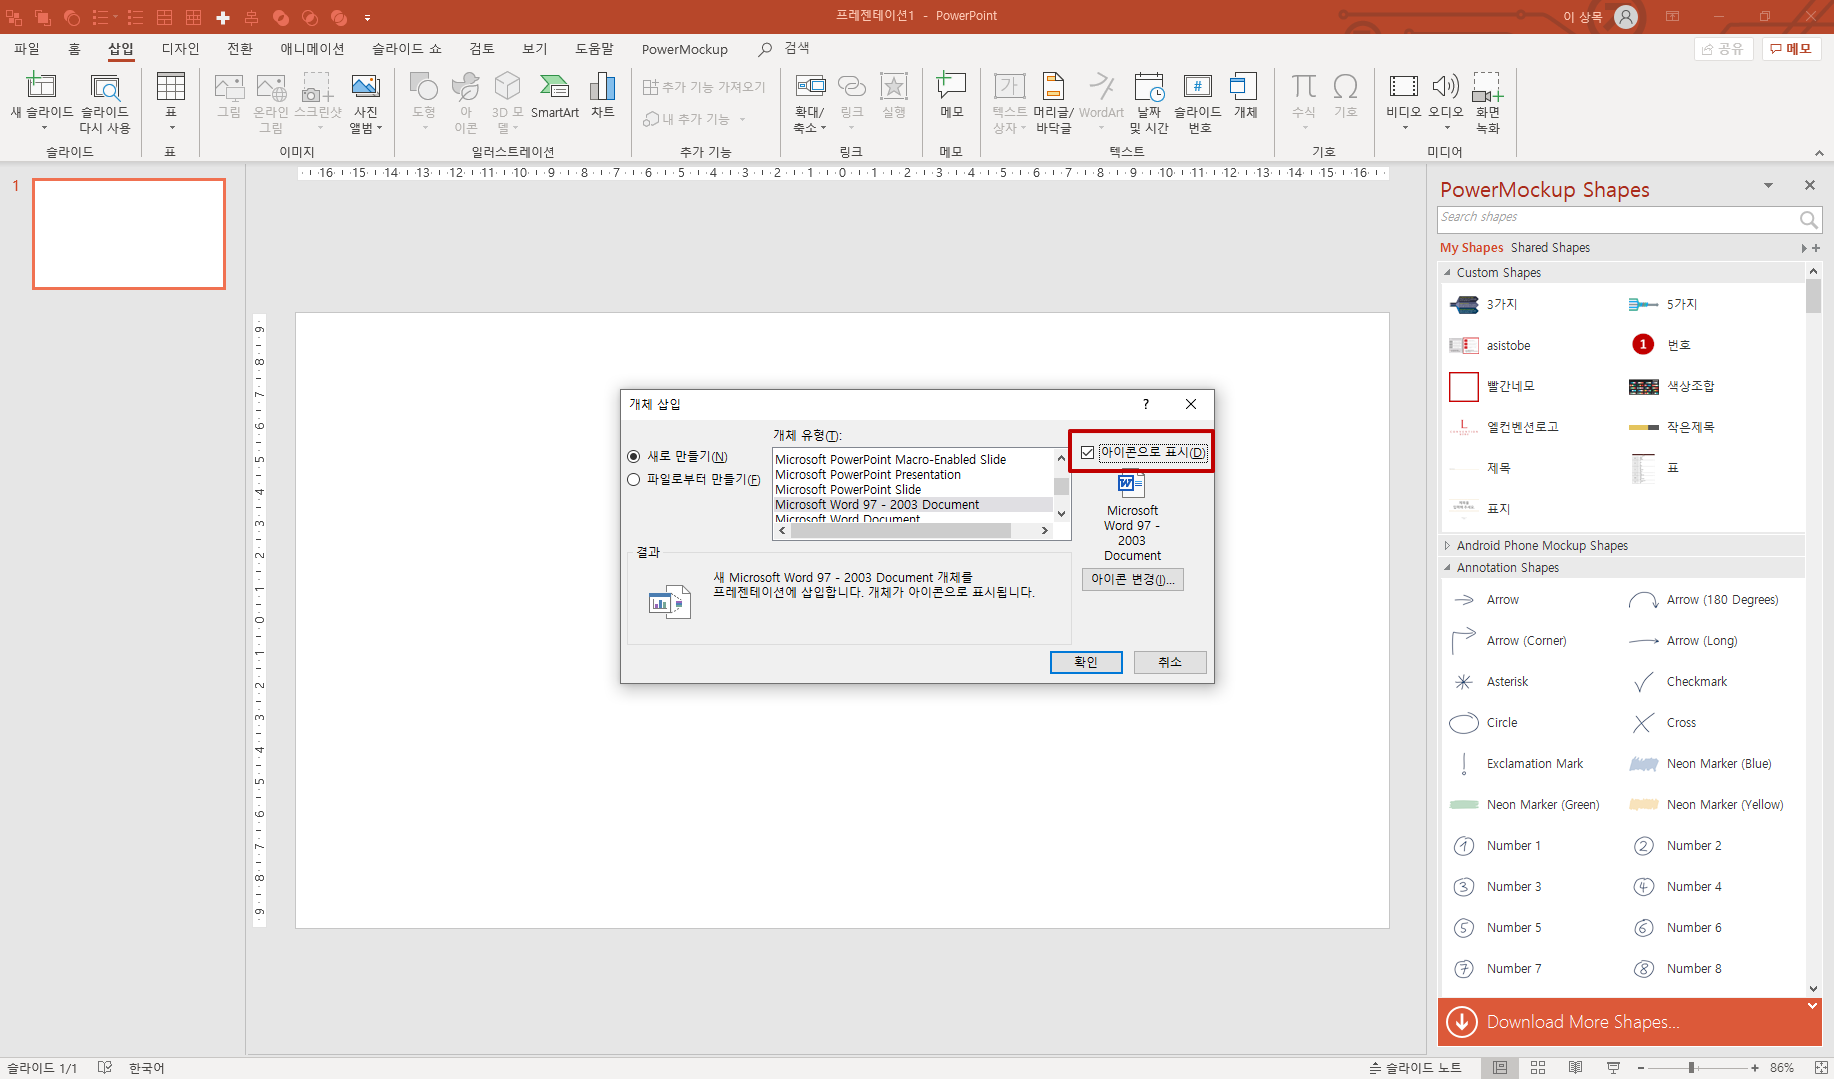Click the 아이콘 변경 button
The width and height of the screenshot is (1834, 1080).
pos(1133,580)
